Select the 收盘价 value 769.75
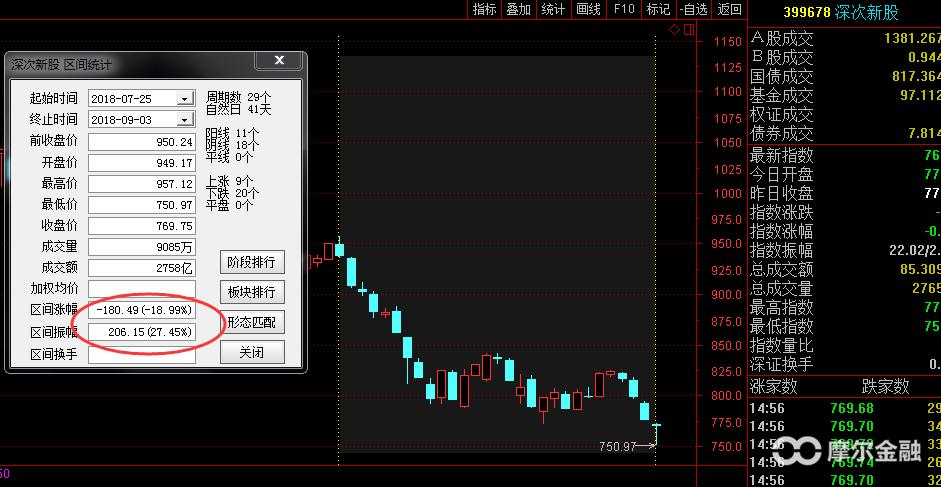This screenshot has width=941, height=487. click(142, 226)
